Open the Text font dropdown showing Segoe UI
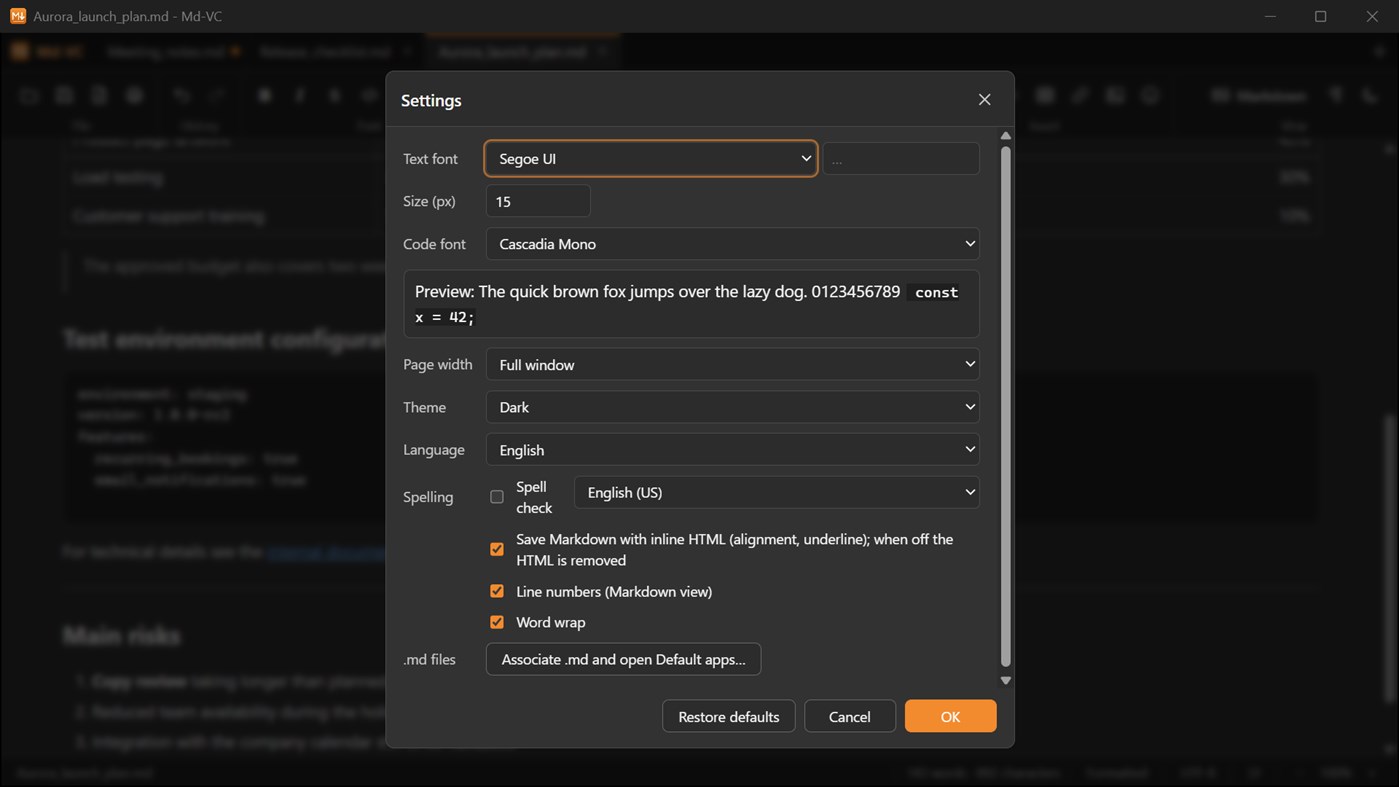This screenshot has height=787, width=1399. point(651,158)
